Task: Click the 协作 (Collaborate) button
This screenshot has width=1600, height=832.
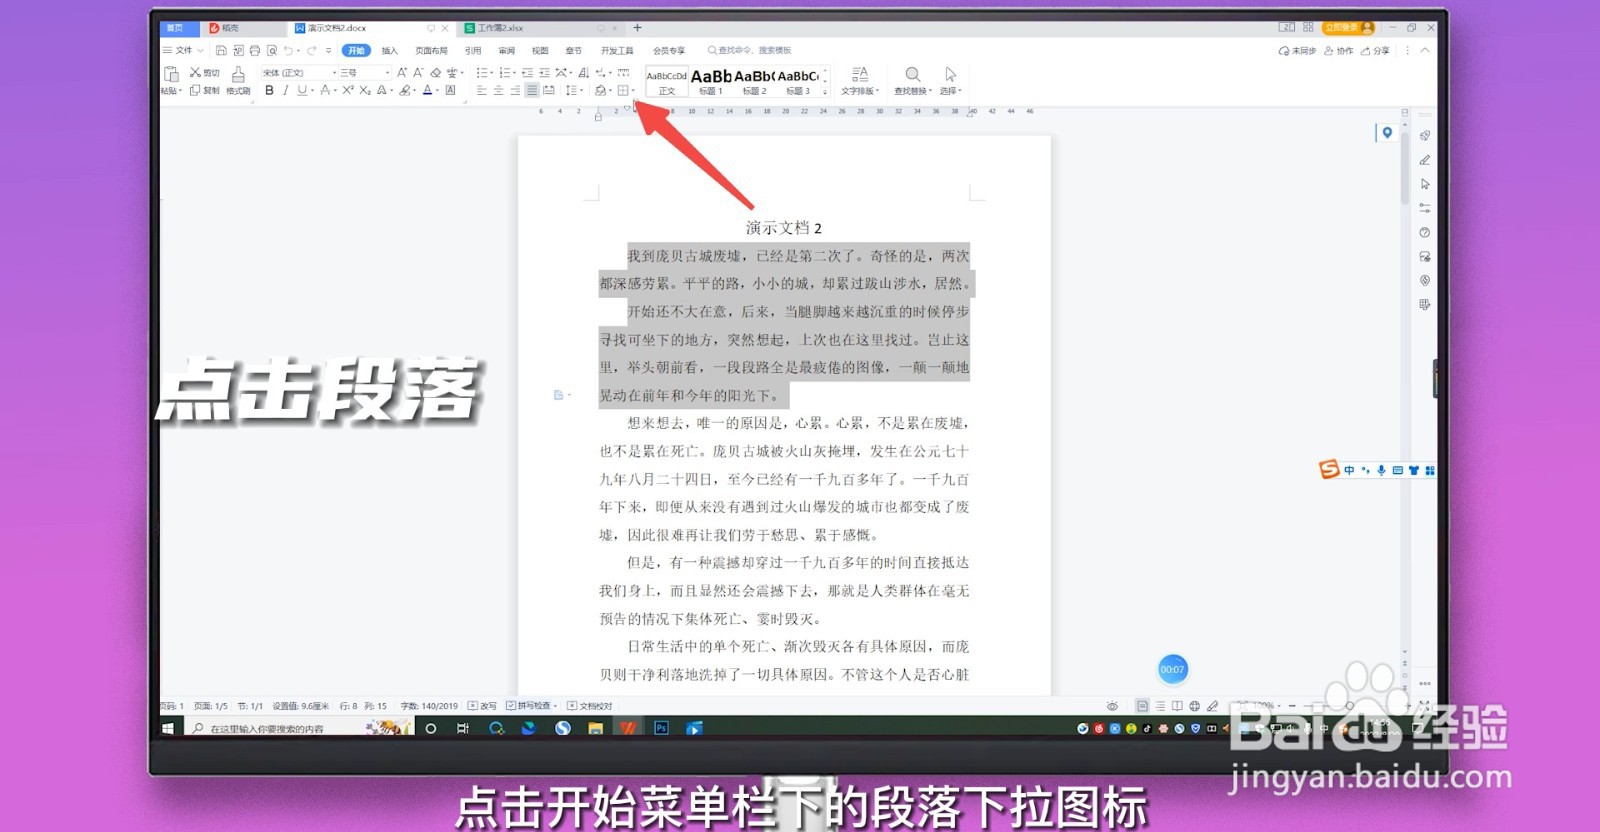Action: point(1339,50)
